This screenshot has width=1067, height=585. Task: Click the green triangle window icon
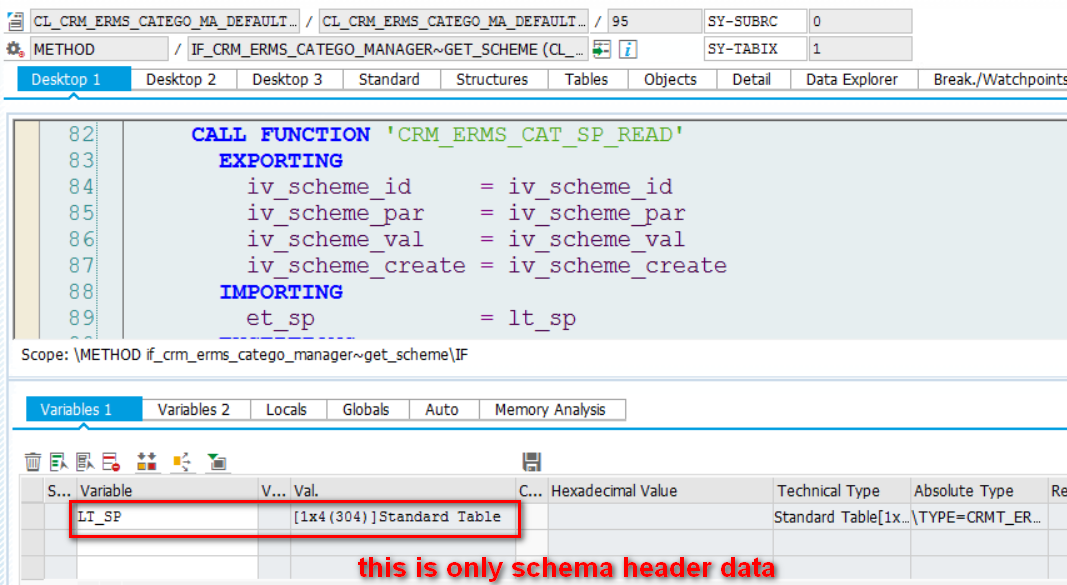[217, 462]
